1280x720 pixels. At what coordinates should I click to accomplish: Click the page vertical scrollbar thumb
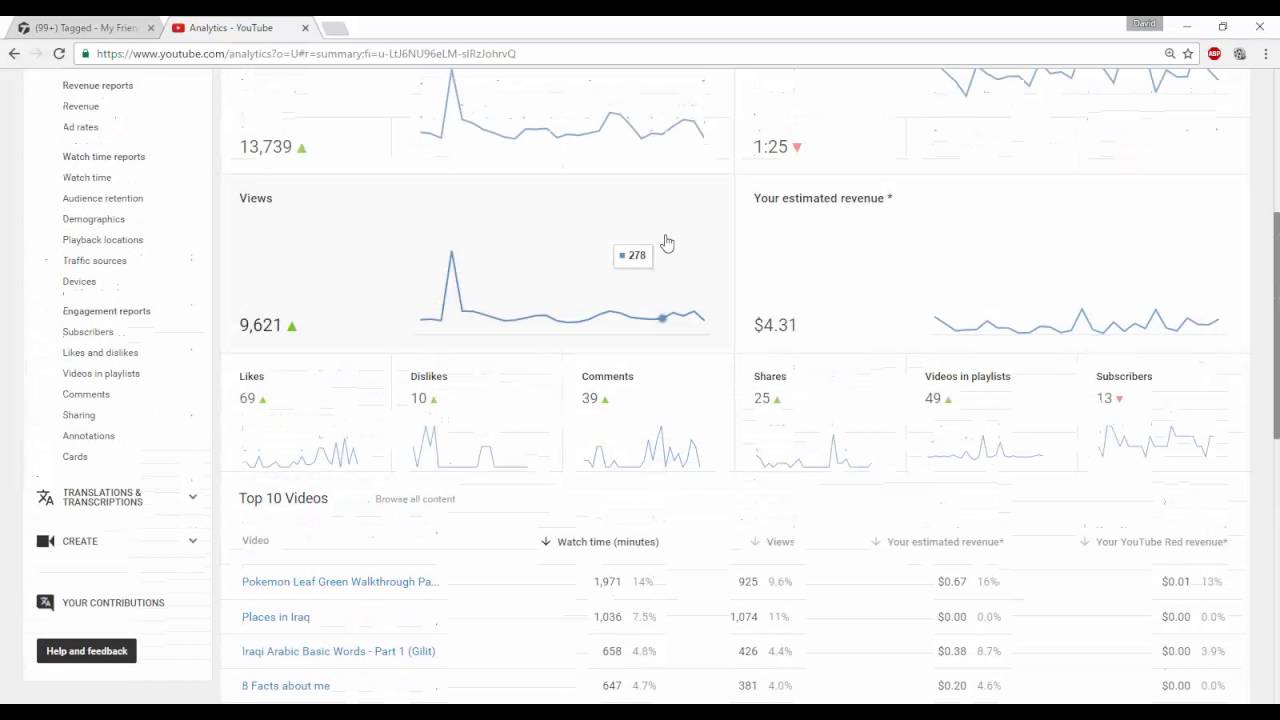click(x=1274, y=325)
